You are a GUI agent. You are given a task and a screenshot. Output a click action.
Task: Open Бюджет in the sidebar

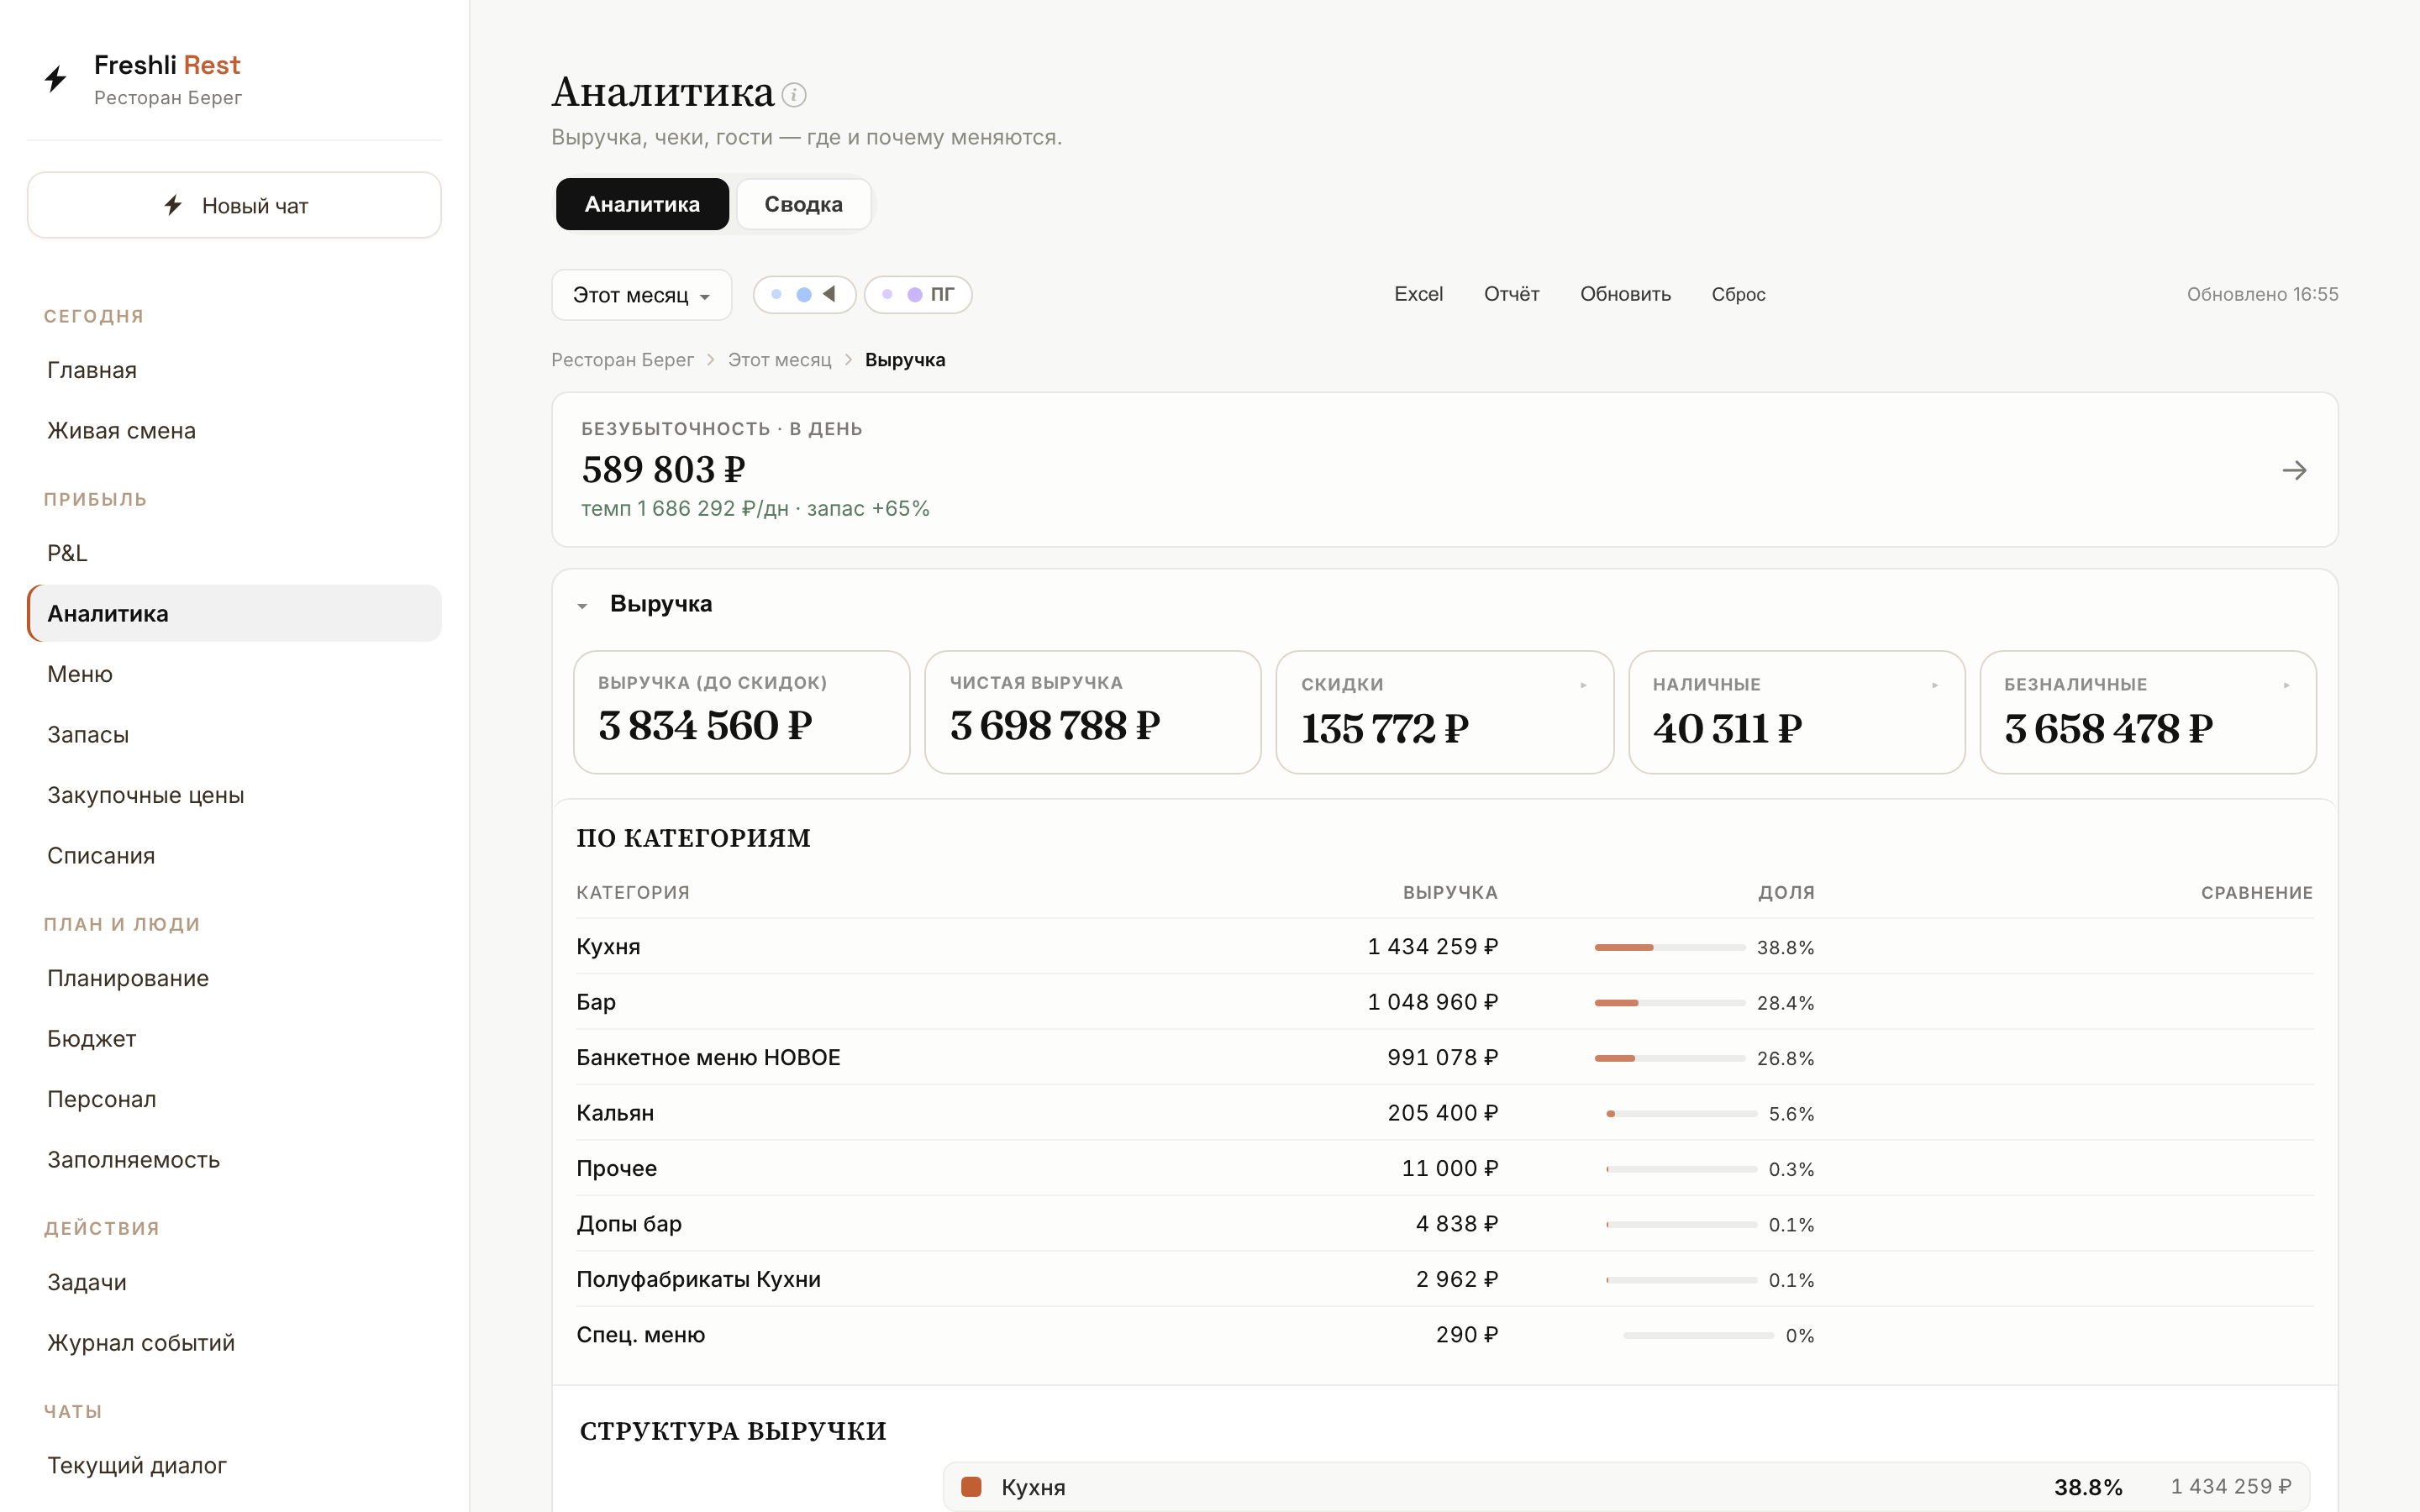(x=234, y=1039)
